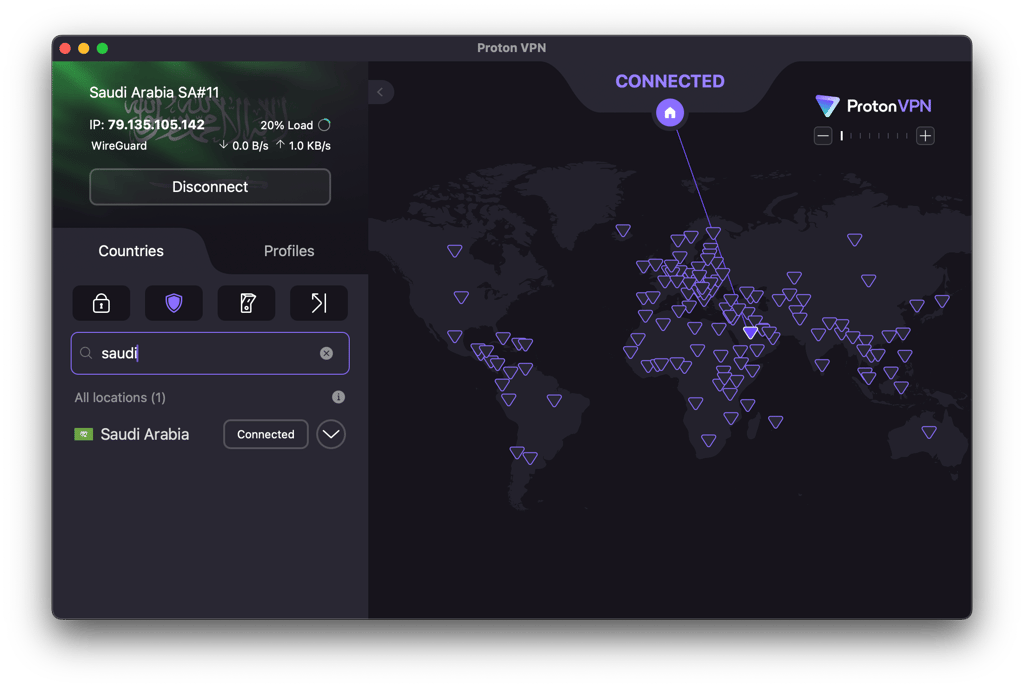
Task: Zoom in the map with plus button
Action: point(925,136)
